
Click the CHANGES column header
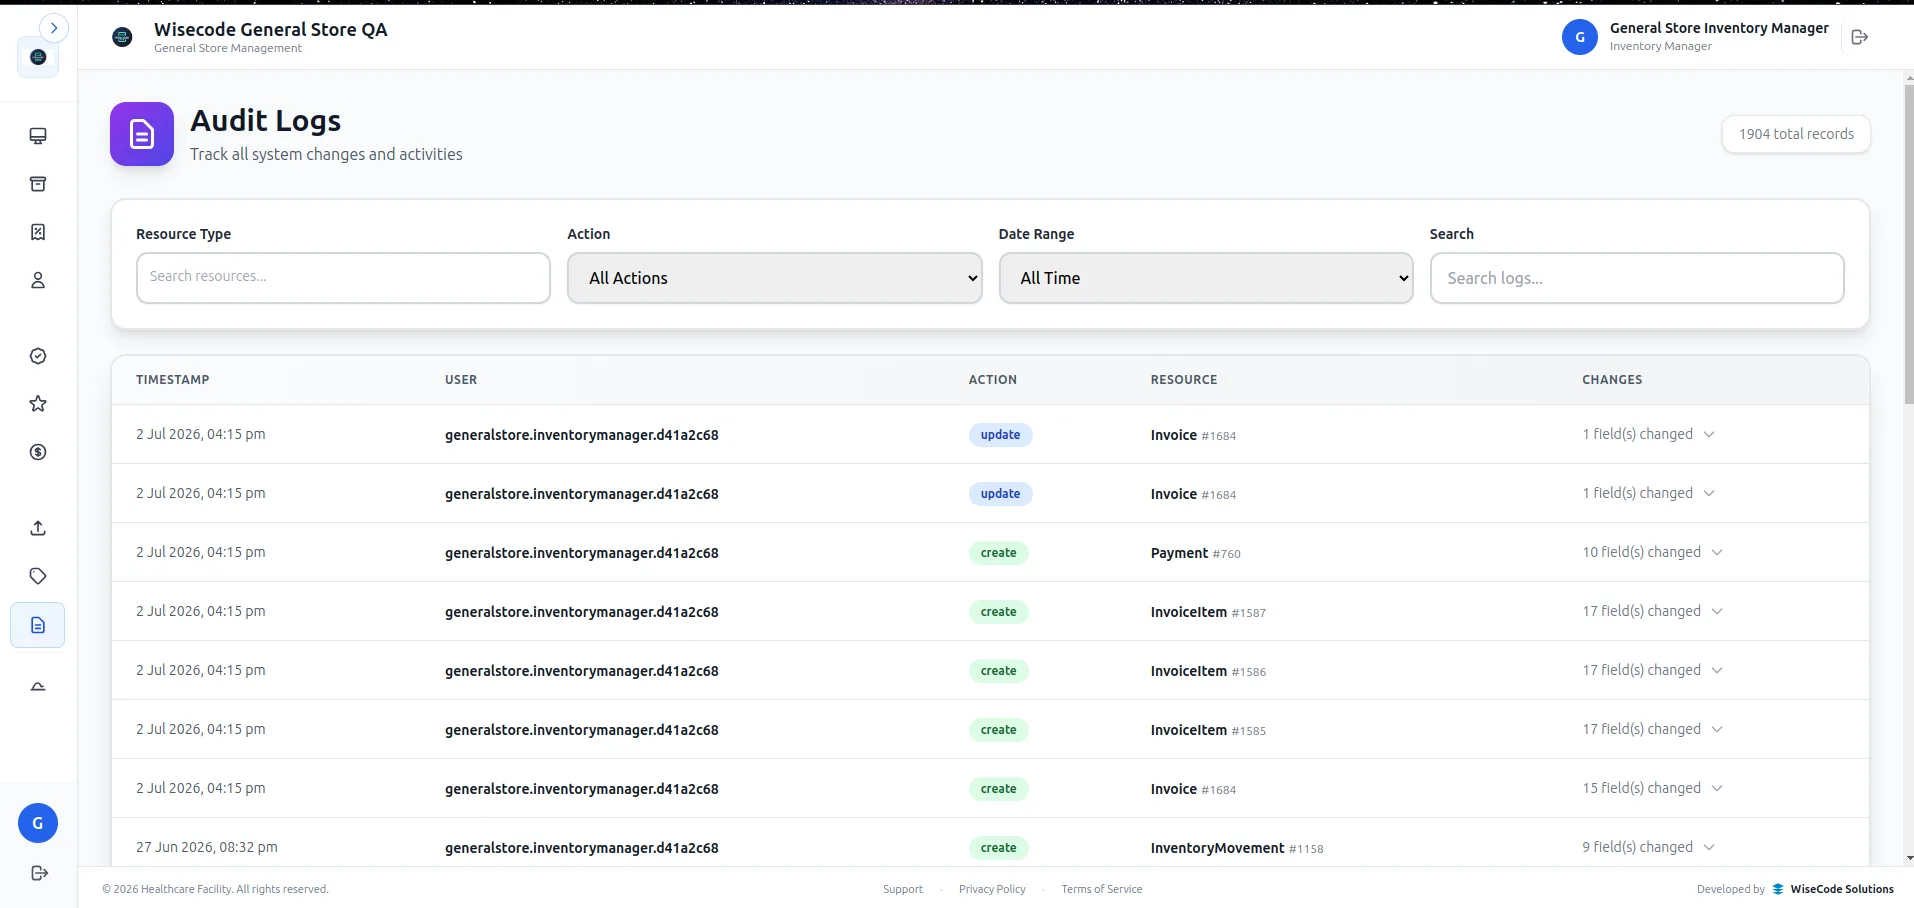[1612, 380]
